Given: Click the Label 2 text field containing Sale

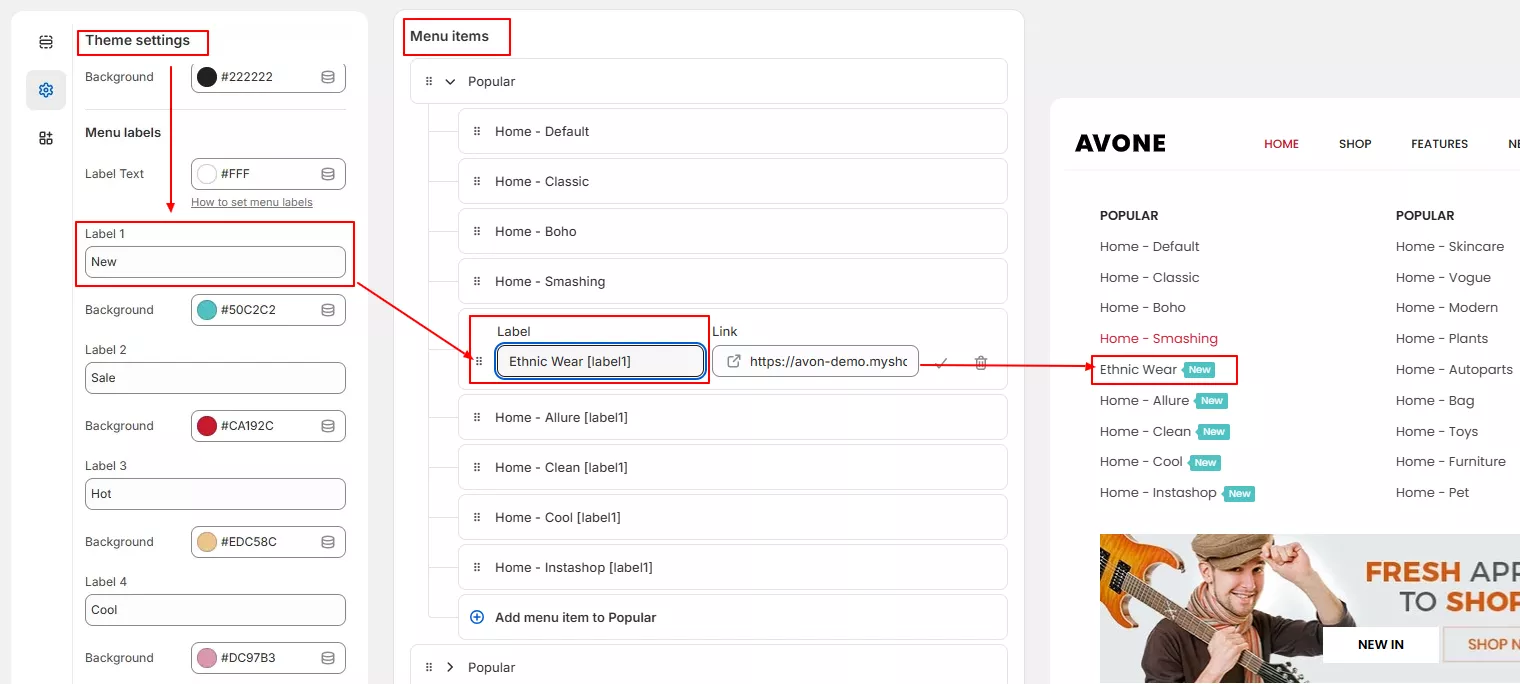Looking at the screenshot, I should [x=215, y=378].
